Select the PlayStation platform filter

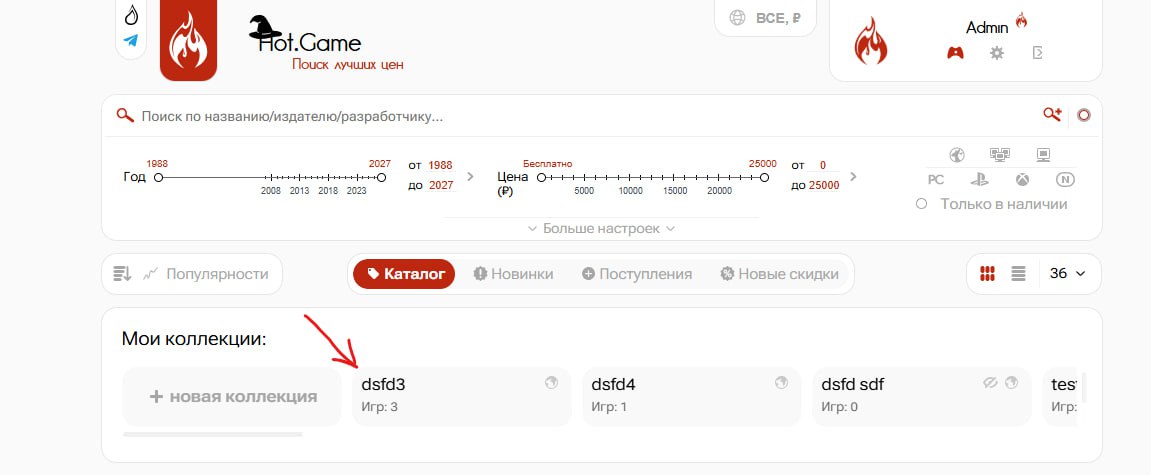[979, 180]
